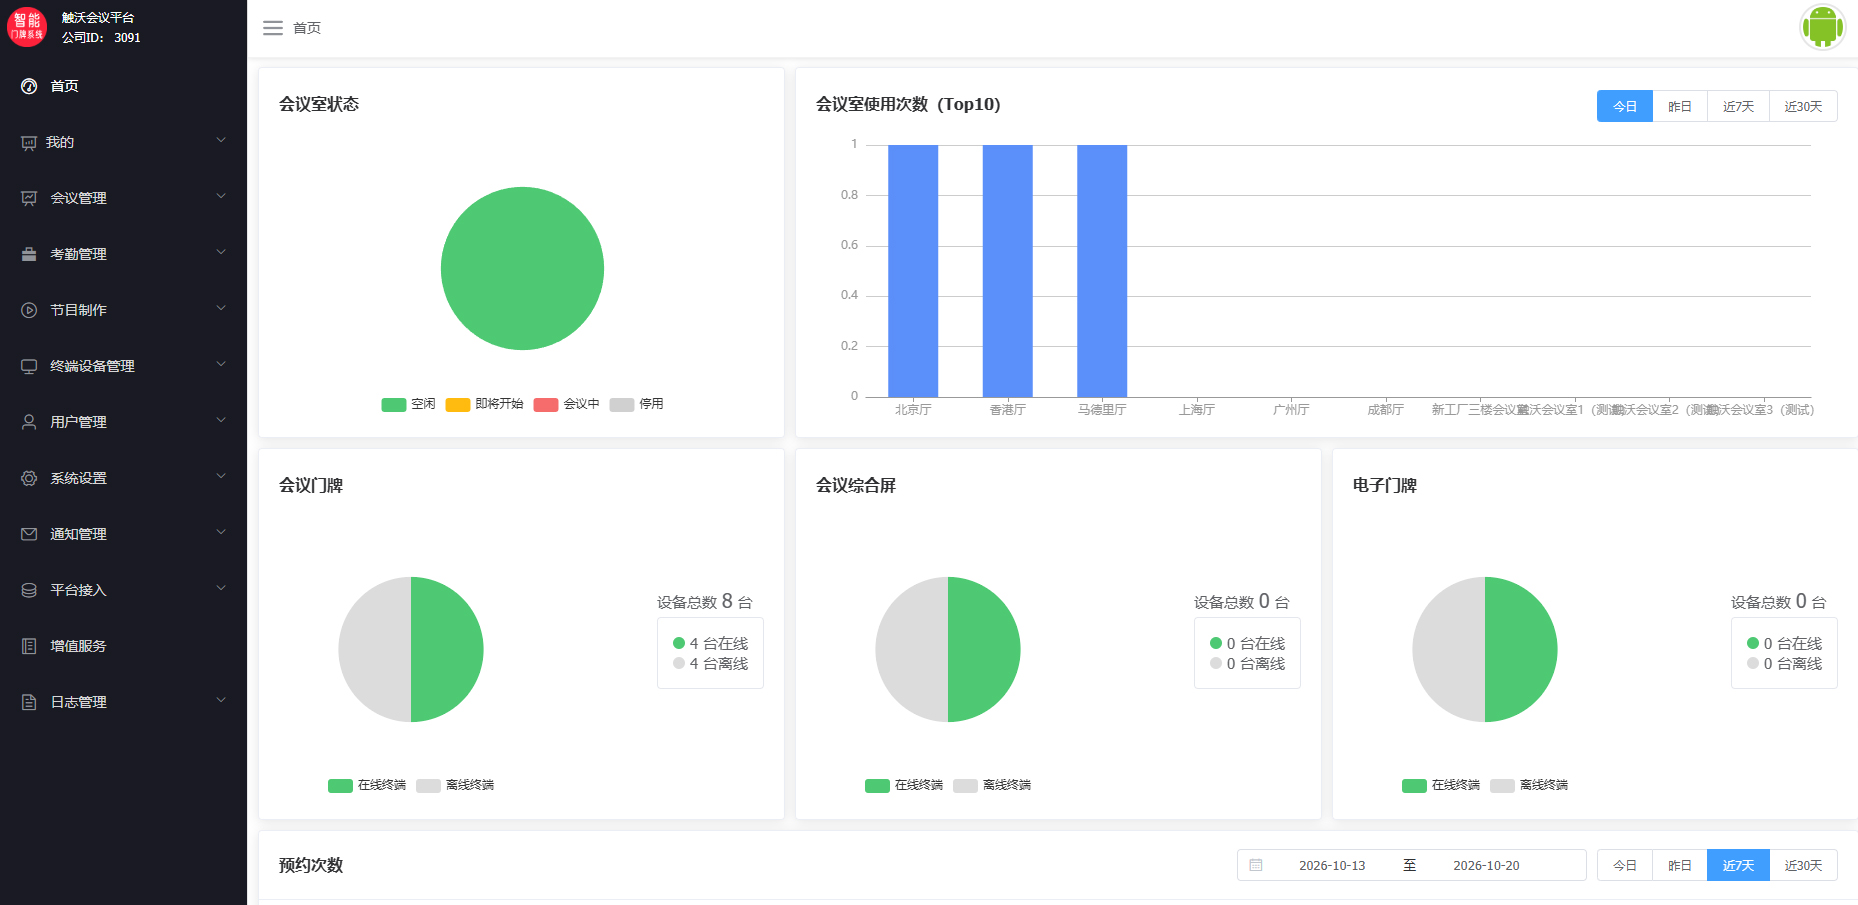
Task: Click the 终端设备管理 monitor icon
Action: coord(29,366)
